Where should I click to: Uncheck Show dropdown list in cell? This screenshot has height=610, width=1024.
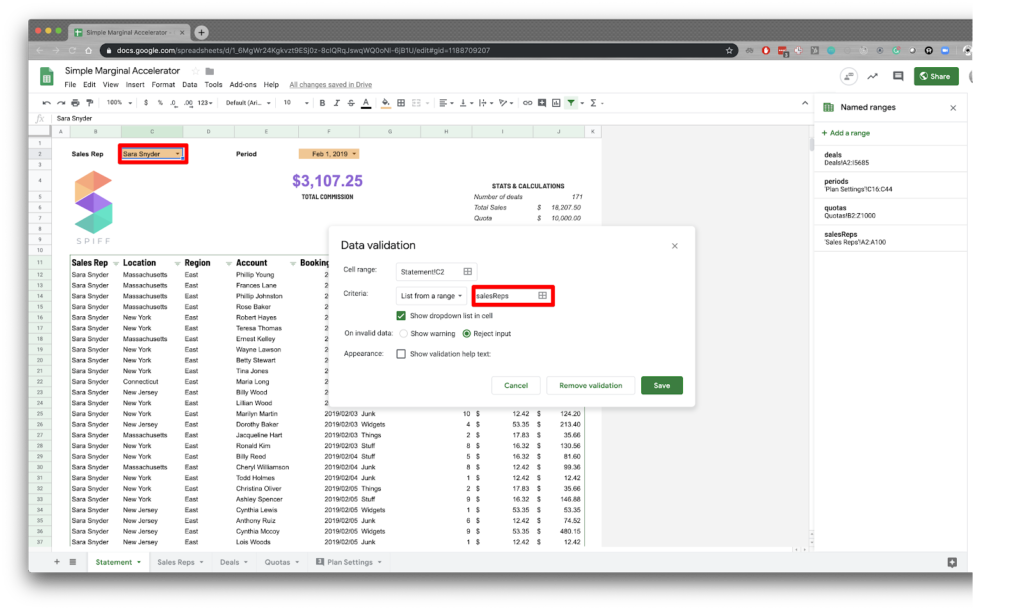point(401,315)
